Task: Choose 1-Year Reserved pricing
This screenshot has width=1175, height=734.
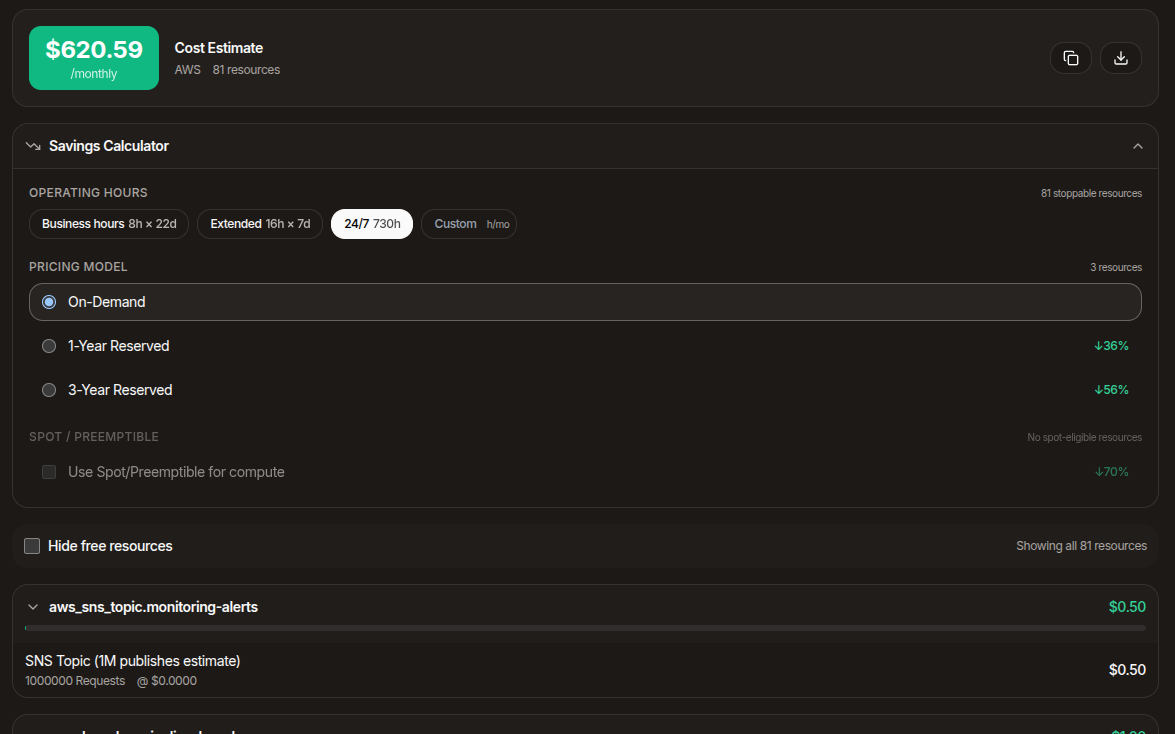Action: pos(585,346)
